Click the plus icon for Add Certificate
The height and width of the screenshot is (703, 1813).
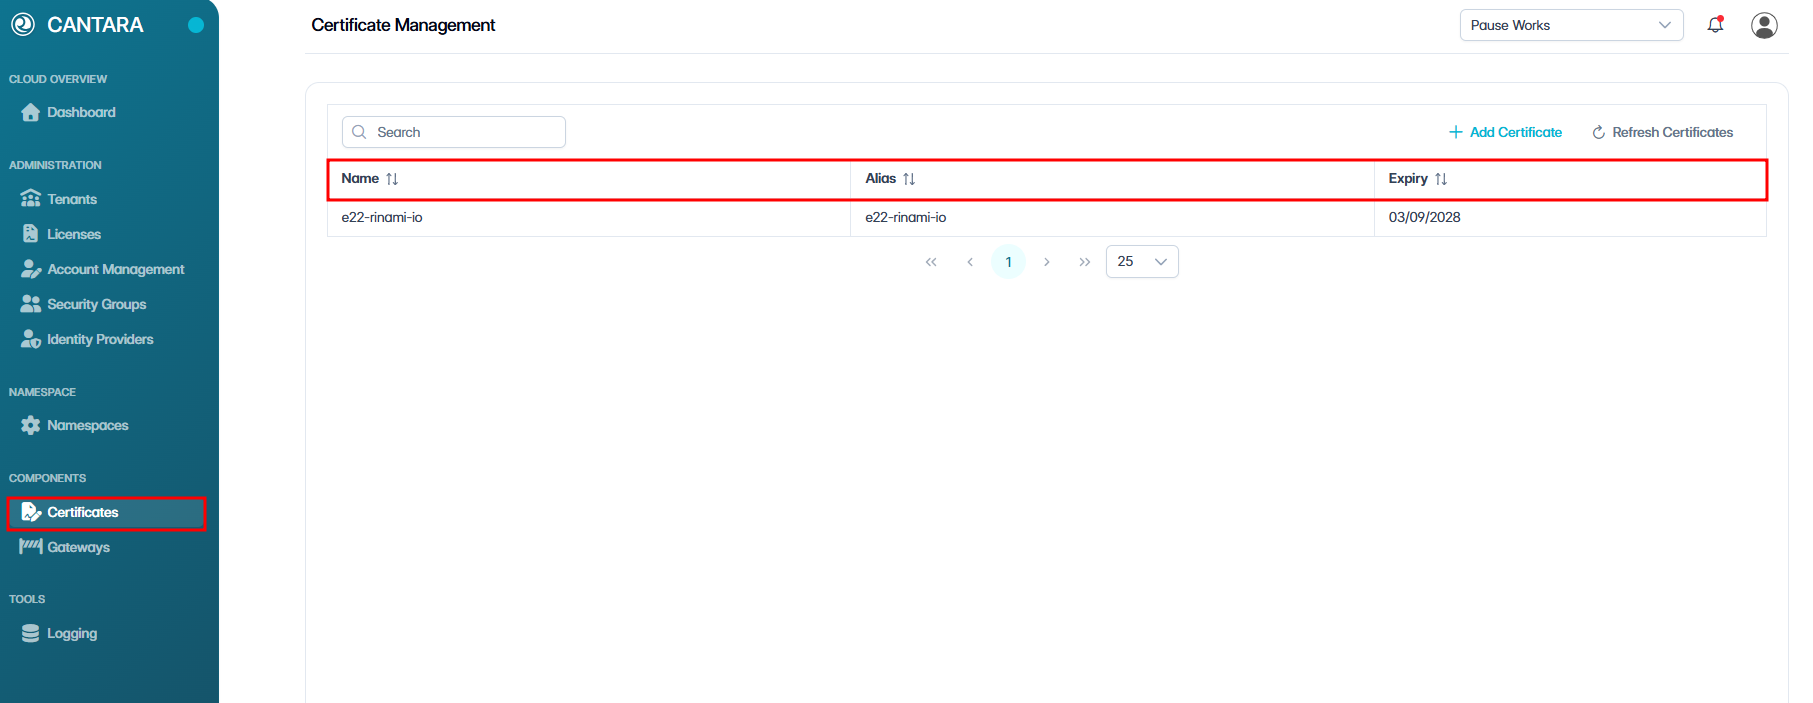1456,132
